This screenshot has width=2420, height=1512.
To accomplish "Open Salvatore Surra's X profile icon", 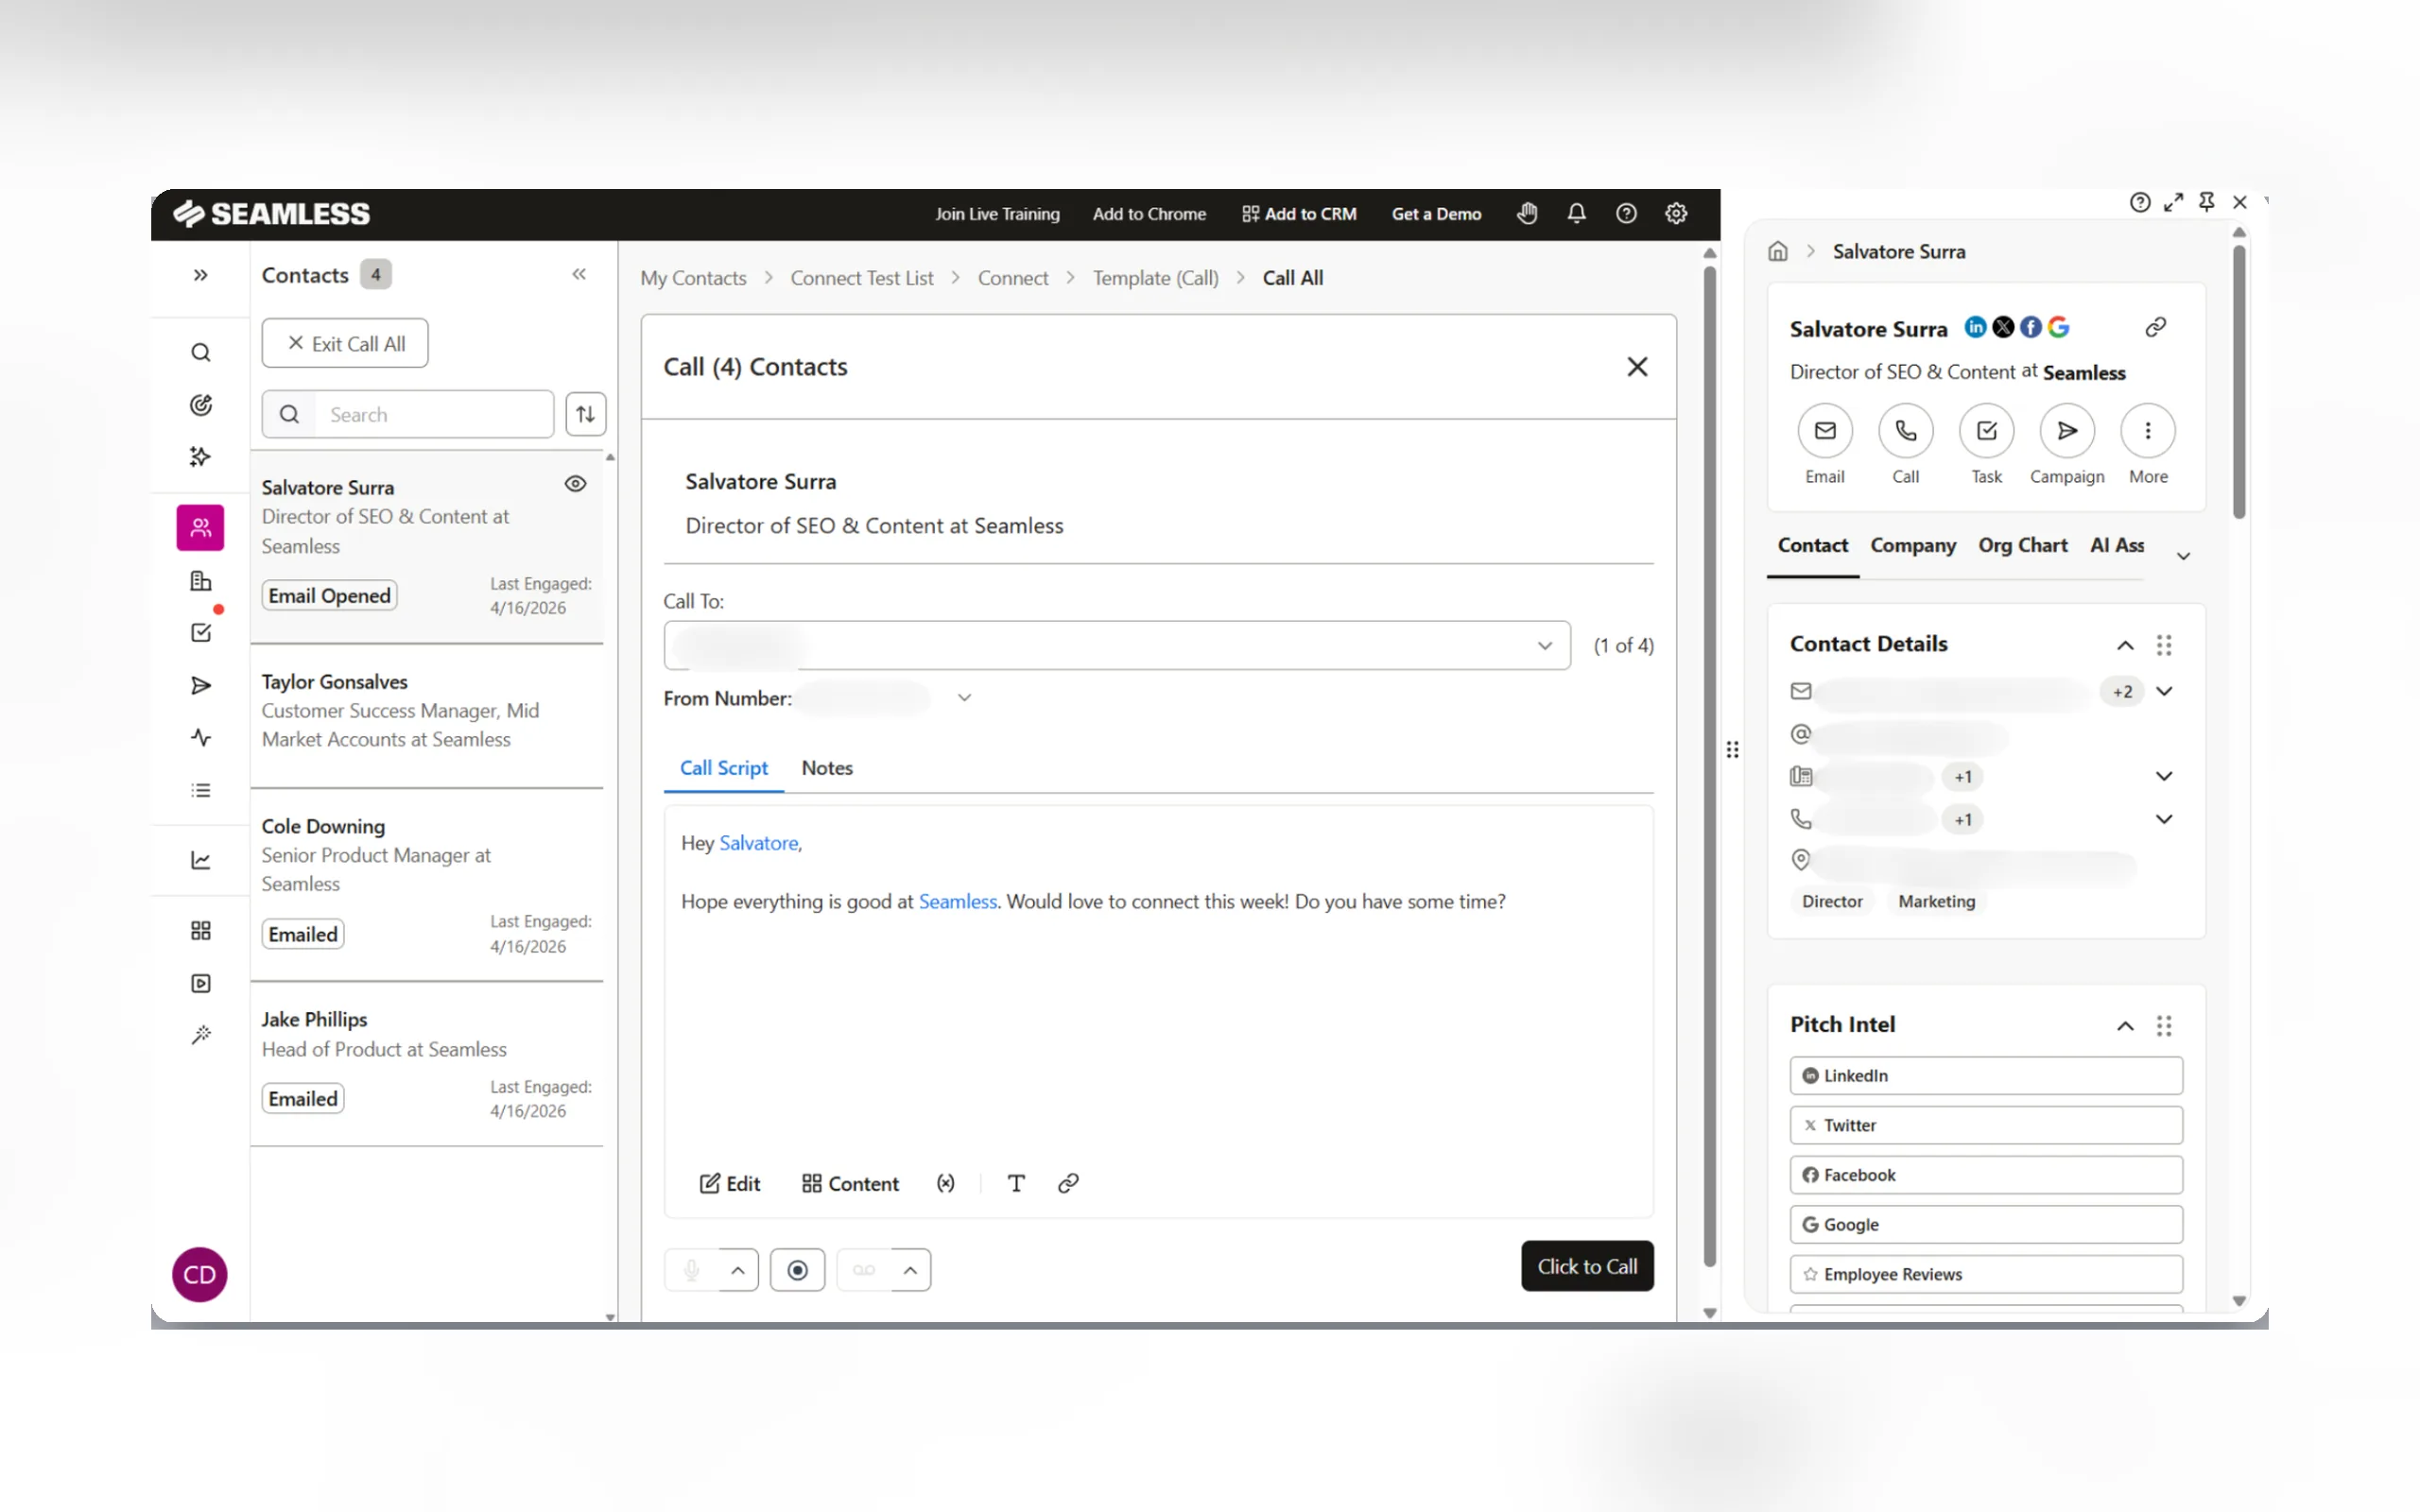I will point(2003,327).
